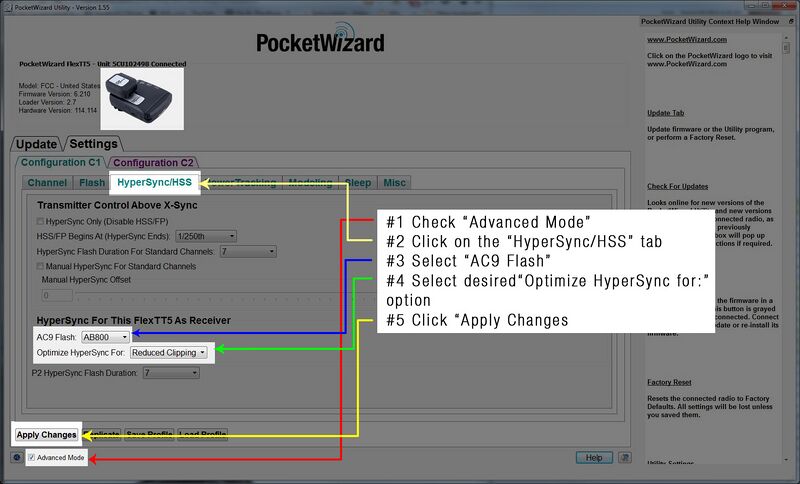The image size is (800, 484).
Task: Click the Context Help Window title text
Action: point(710,21)
